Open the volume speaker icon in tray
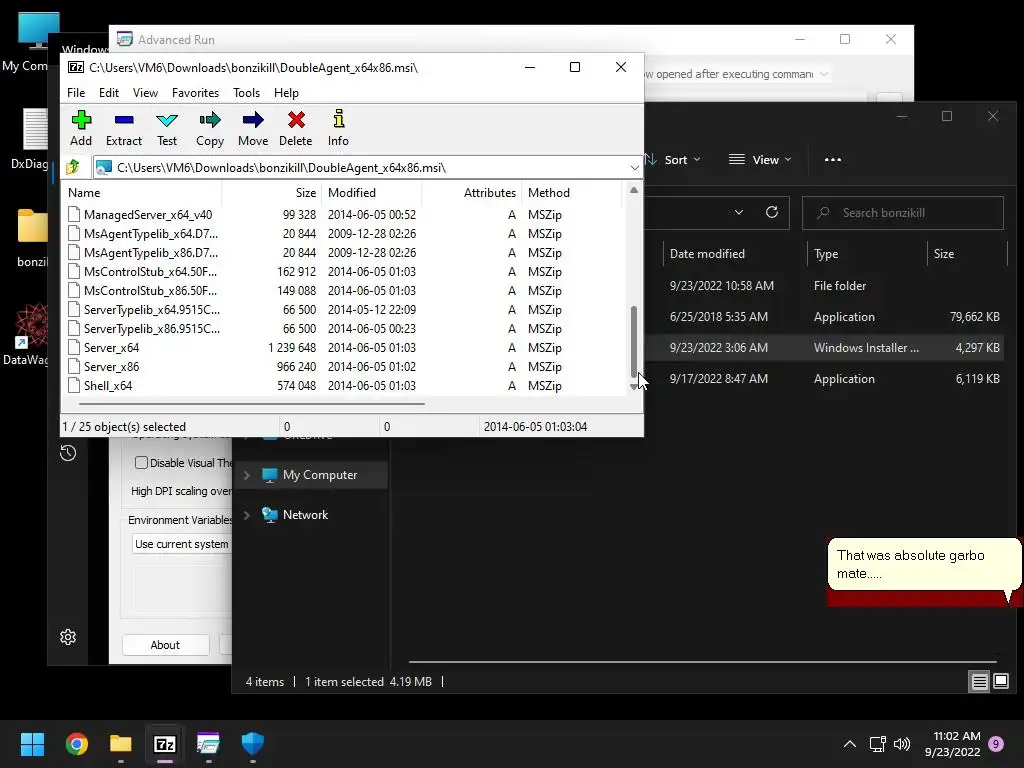Screen dimensions: 1024x768 902,744
